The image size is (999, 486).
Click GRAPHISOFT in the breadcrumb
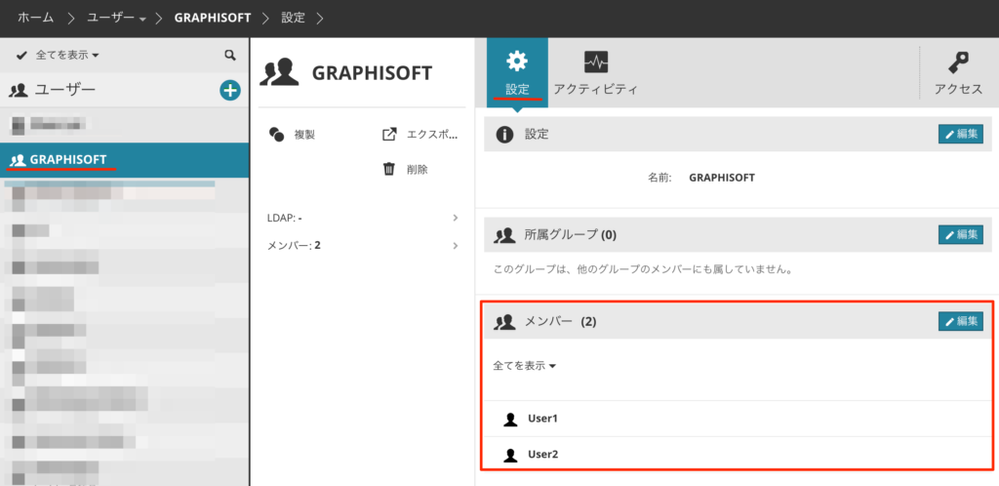tap(213, 18)
